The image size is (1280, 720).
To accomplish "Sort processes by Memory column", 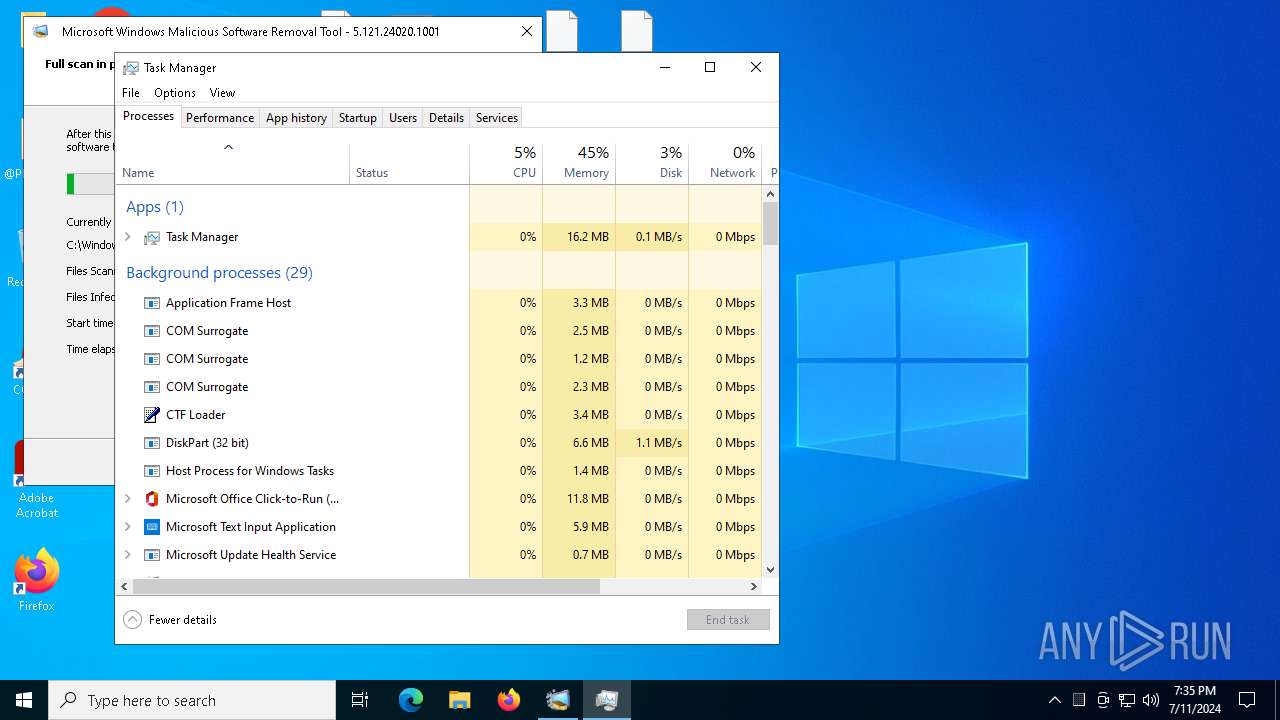I will (579, 164).
